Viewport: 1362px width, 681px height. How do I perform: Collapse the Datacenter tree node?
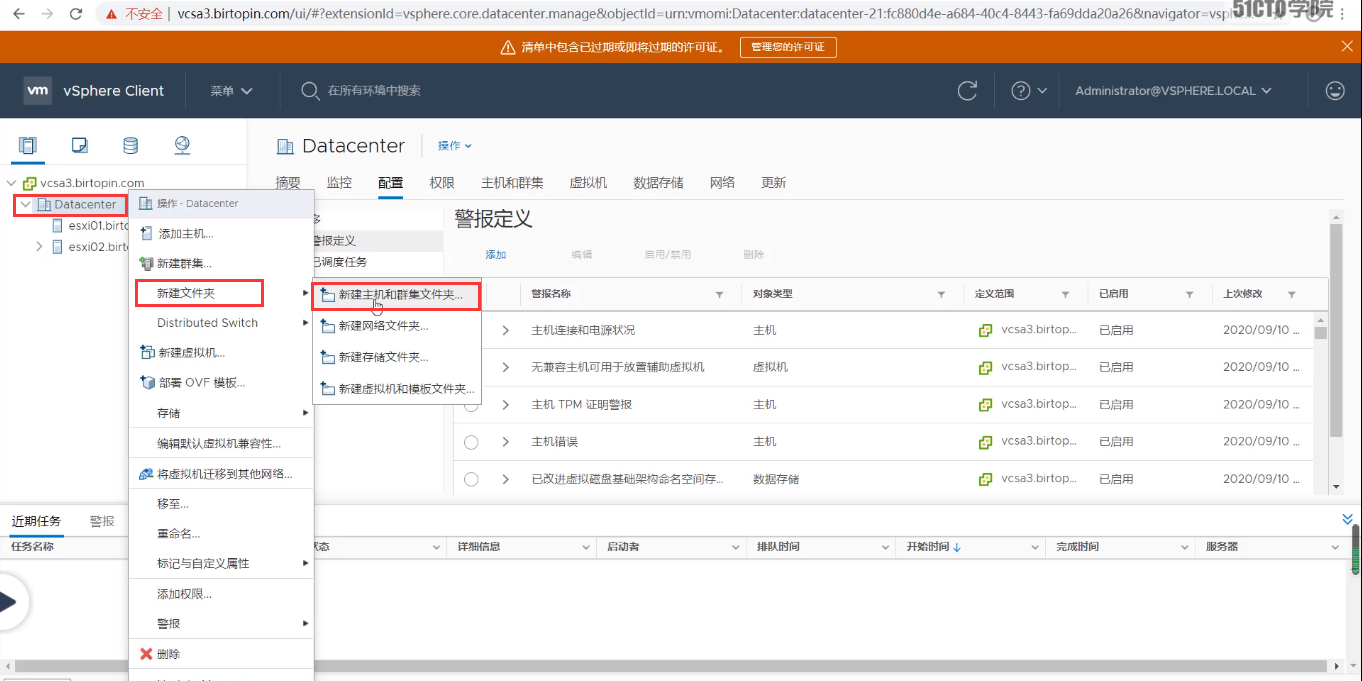[24, 204]
